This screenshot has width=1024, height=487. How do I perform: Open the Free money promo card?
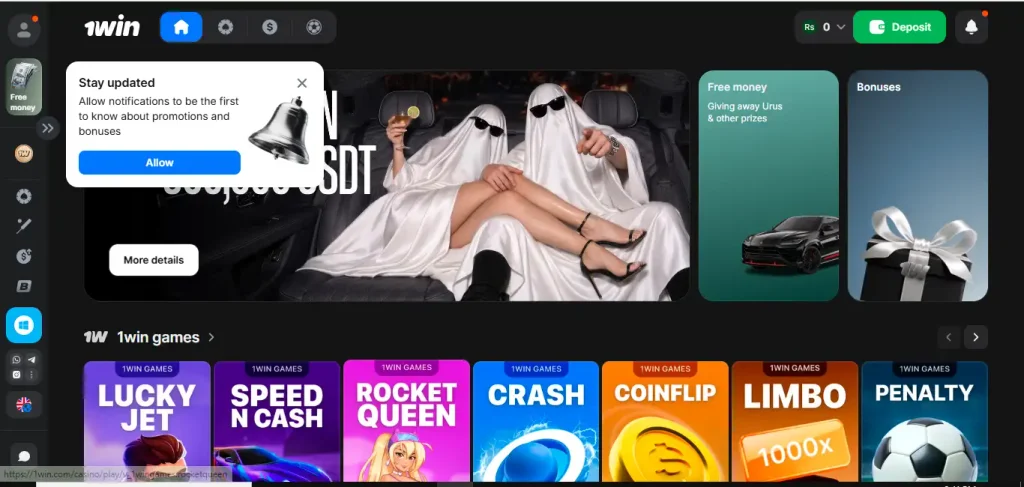[x=769, y=185]
